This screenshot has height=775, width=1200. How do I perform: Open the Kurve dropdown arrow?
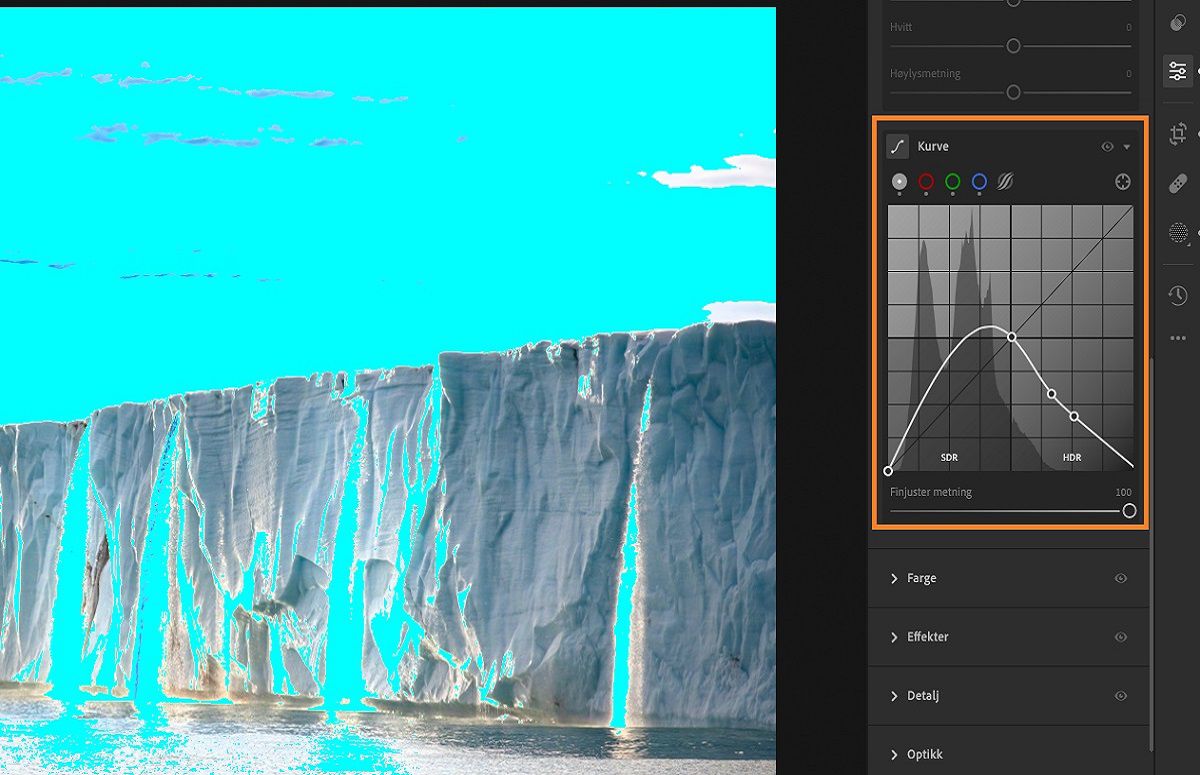[1125, 146]
